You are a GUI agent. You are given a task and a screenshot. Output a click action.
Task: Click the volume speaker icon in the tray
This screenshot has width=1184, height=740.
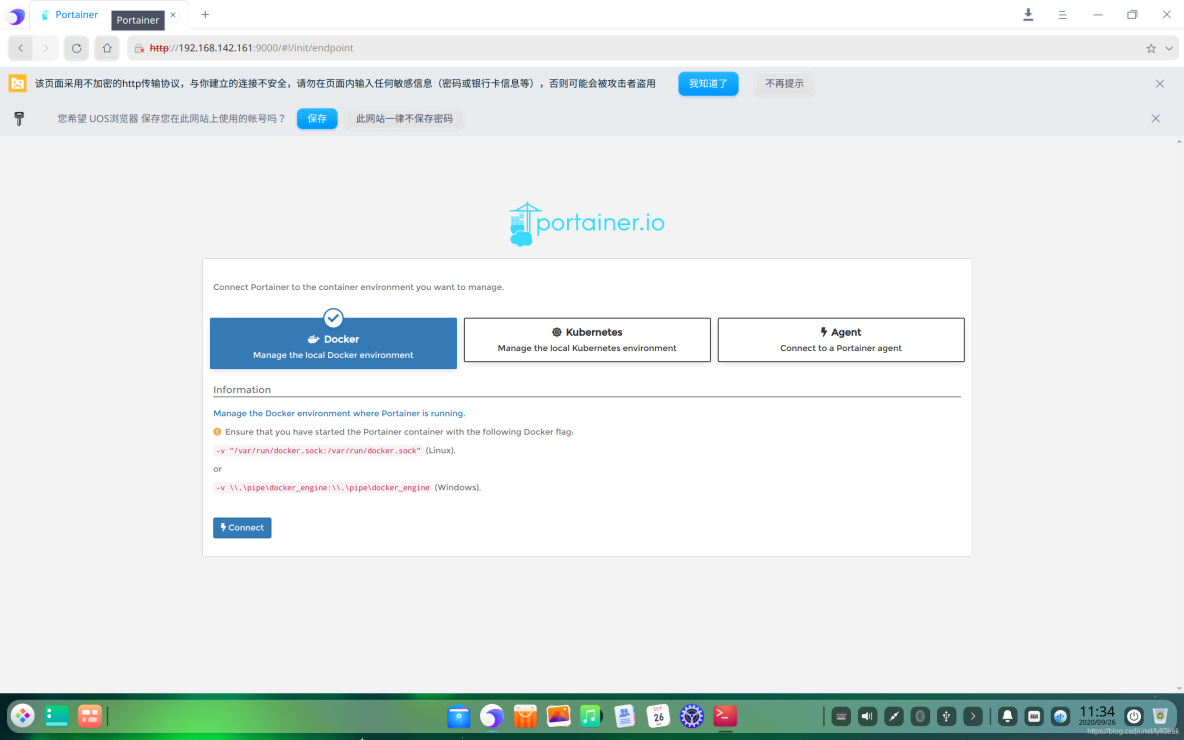pos(866,715)
